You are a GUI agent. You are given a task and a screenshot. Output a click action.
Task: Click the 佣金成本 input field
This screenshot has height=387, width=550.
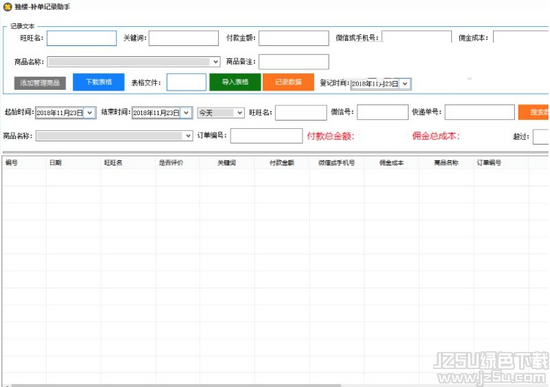click(521, 37)
